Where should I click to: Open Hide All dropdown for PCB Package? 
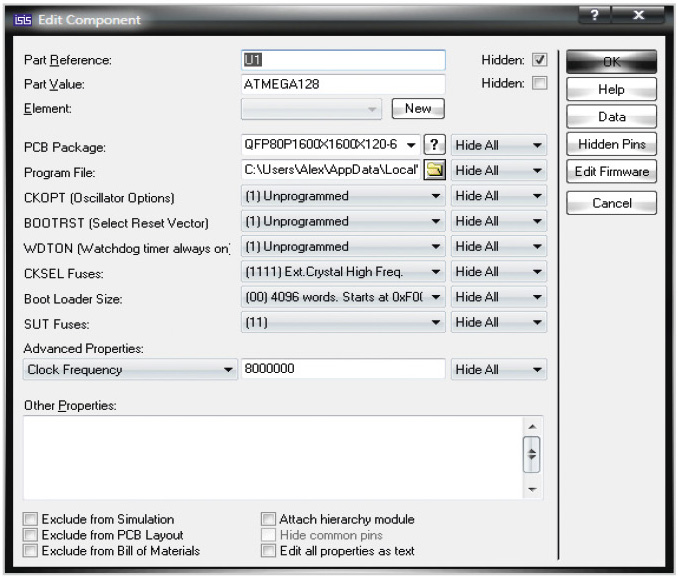(499, 145)
